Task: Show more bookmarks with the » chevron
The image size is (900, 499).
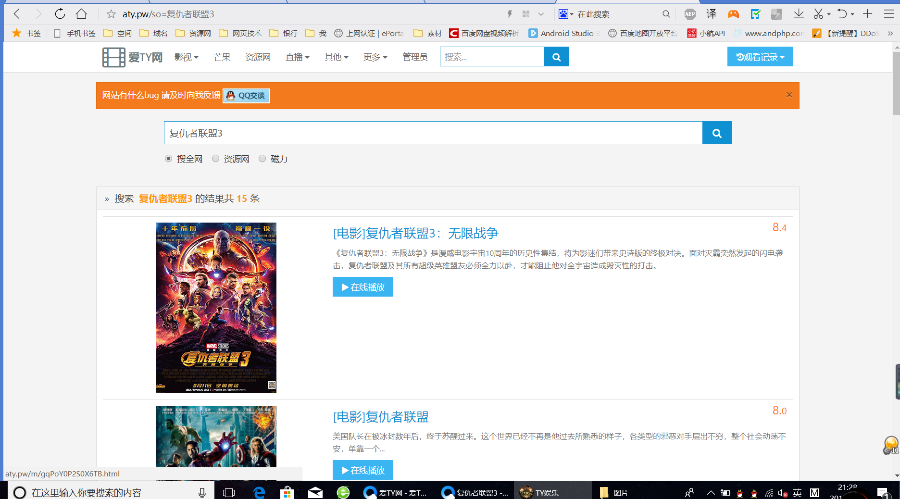Action: pos(890,33)
